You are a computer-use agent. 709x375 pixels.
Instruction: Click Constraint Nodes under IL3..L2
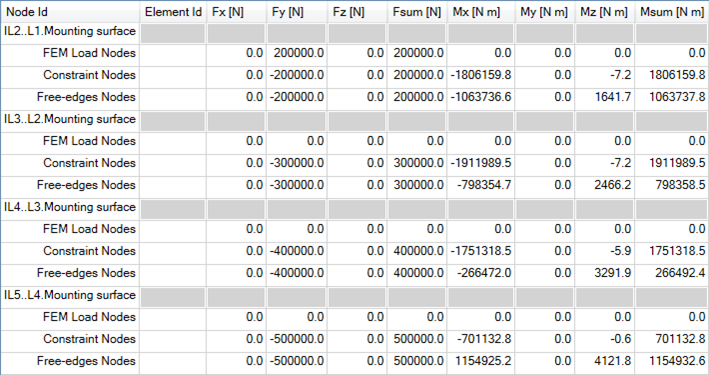pos(90,163)
